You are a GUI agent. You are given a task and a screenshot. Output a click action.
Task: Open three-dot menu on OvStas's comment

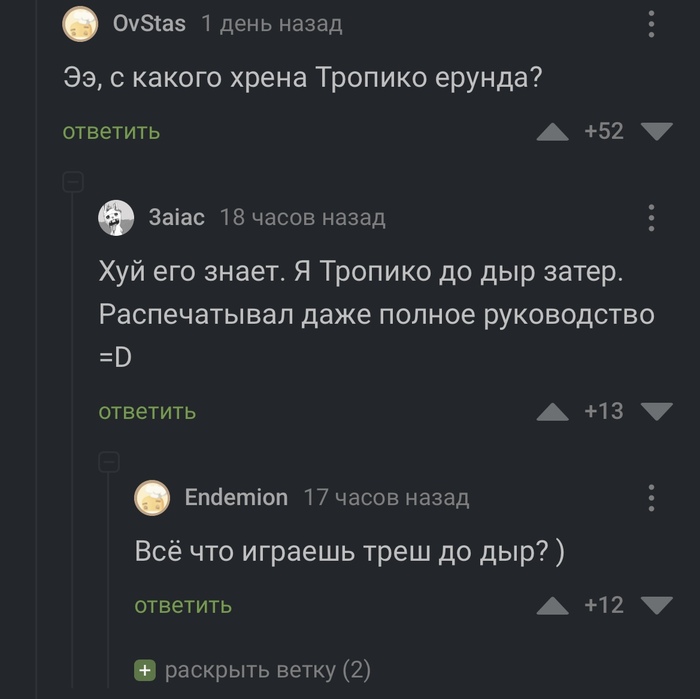click(x=651, y=24)
